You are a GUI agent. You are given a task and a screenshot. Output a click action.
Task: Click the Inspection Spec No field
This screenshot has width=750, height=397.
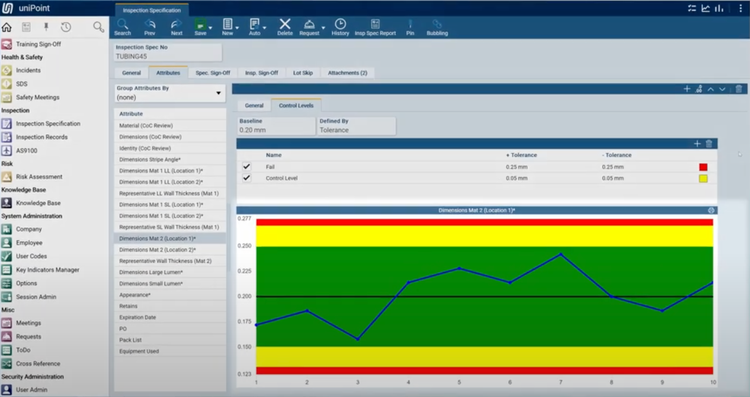(x=168, y=52)
